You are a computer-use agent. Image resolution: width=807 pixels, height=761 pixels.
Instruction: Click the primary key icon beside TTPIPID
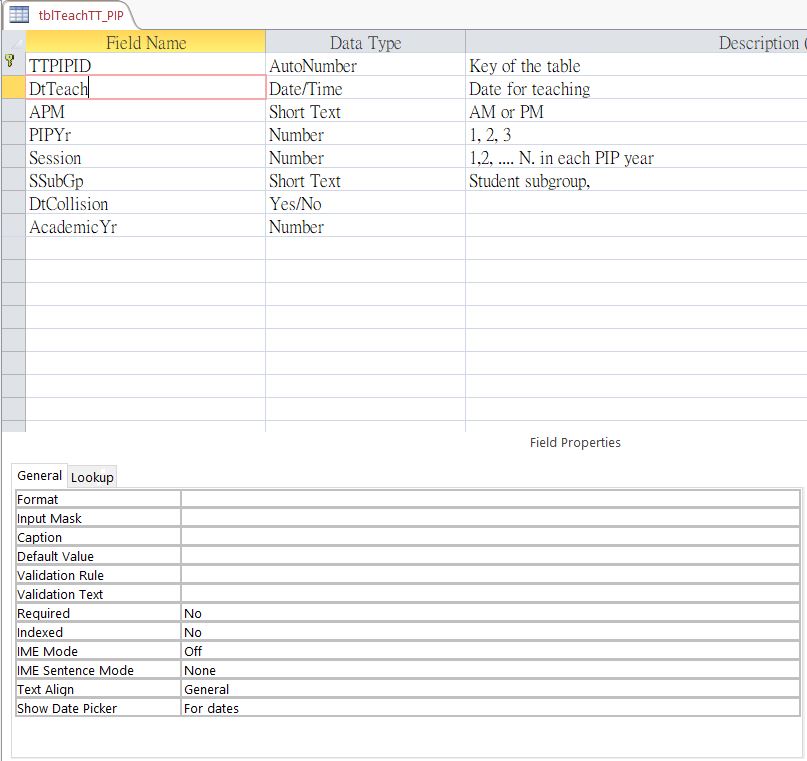10,61
